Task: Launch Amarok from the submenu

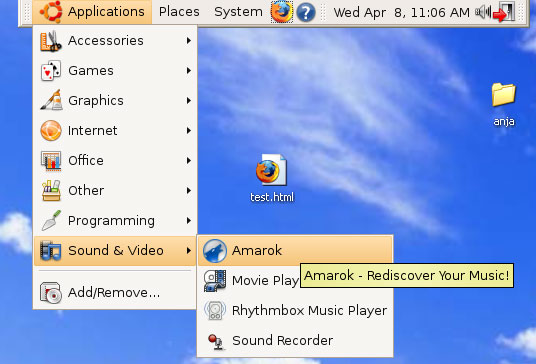Action: pos(295,251)
